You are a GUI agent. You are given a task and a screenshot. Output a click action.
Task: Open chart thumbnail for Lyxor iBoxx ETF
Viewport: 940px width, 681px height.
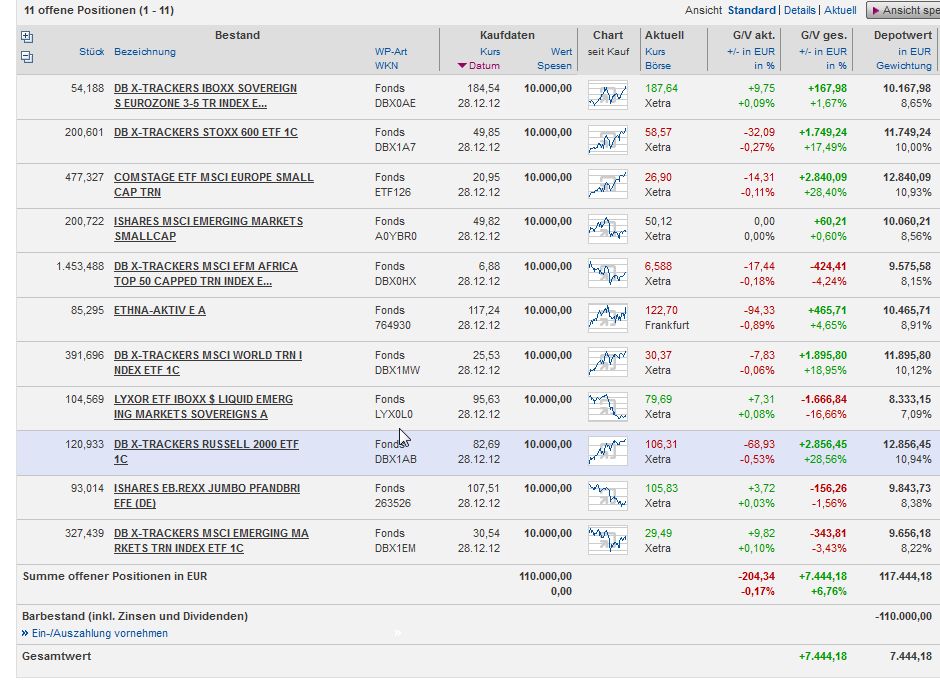pyautogui.click(x=607, y=407)
